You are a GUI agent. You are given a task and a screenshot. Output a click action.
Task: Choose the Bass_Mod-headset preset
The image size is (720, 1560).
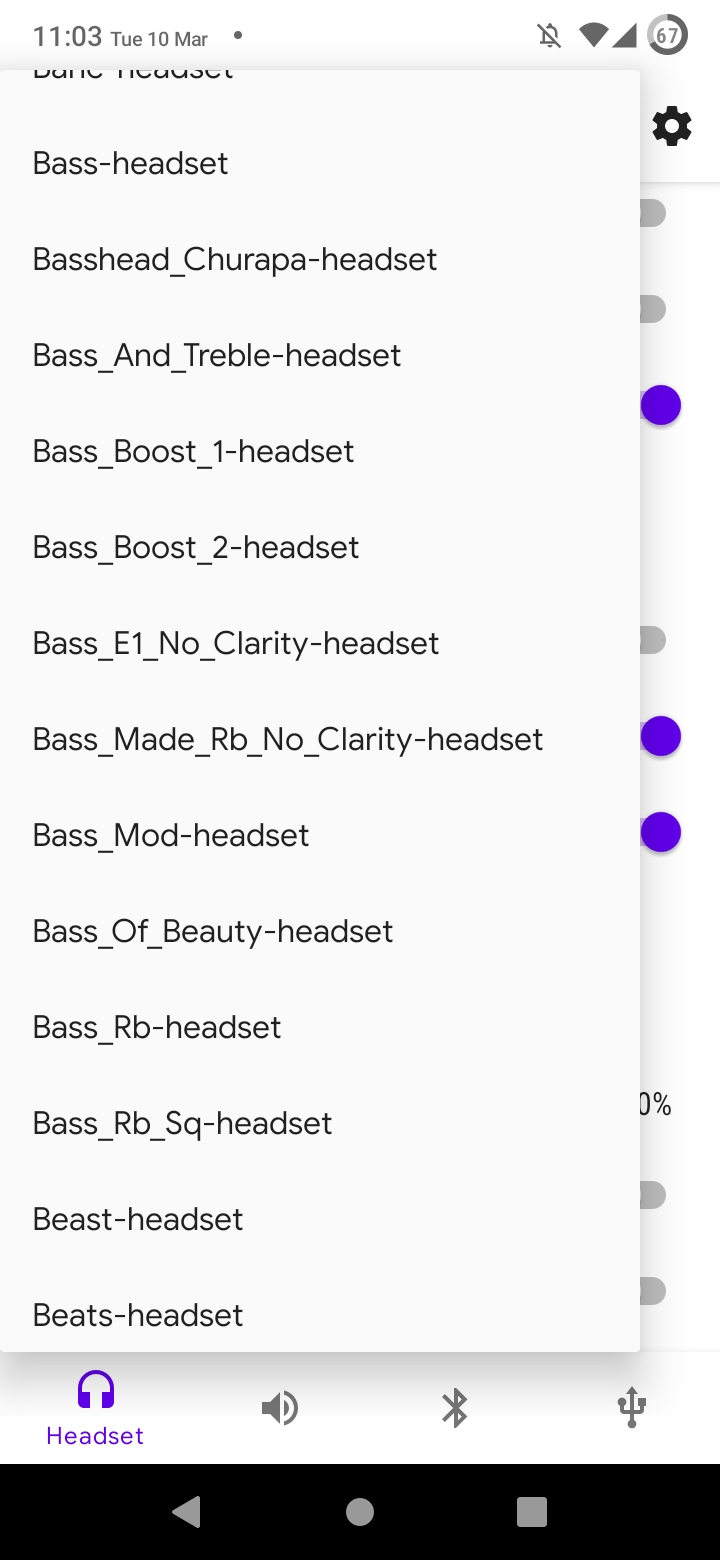pos(320,835)
